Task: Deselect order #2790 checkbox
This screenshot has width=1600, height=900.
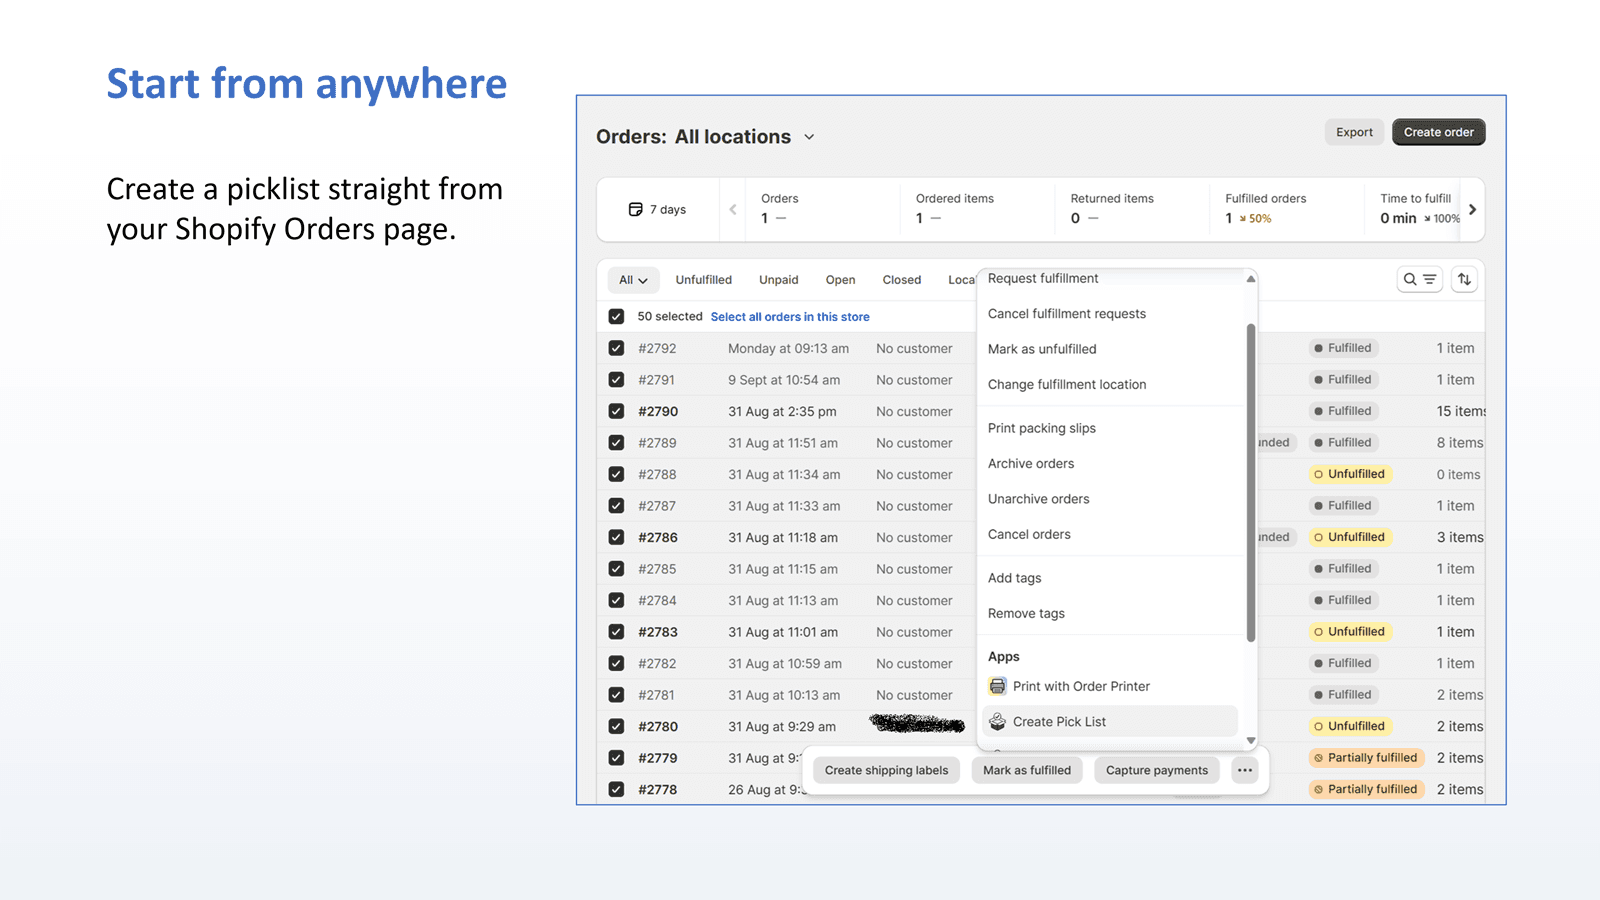Action: (616, 412)
